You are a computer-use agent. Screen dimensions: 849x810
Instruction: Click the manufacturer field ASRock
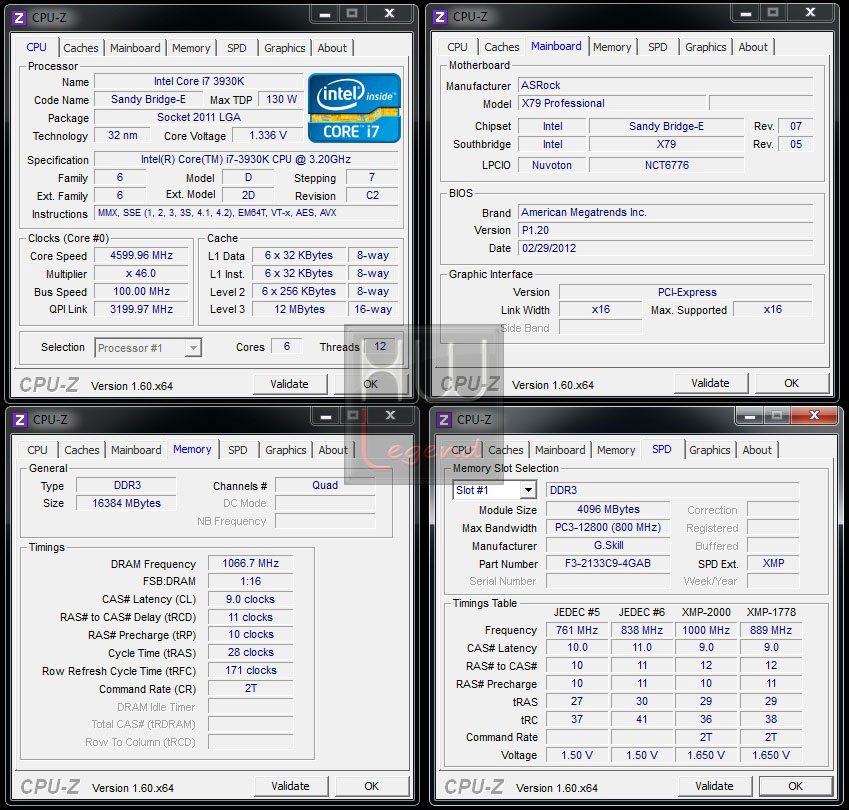(x=665, y=85)
